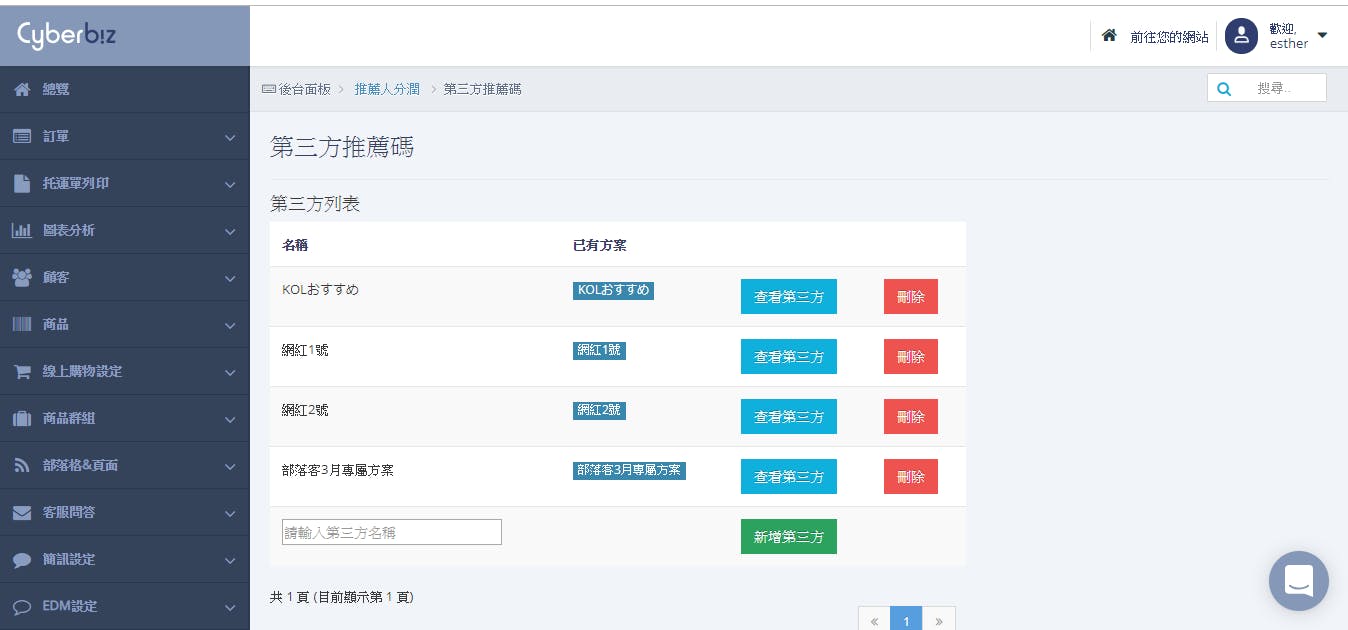Click the 名稱 column header
The width and height of the screenshot is (1348, 630).
(295, 245)
